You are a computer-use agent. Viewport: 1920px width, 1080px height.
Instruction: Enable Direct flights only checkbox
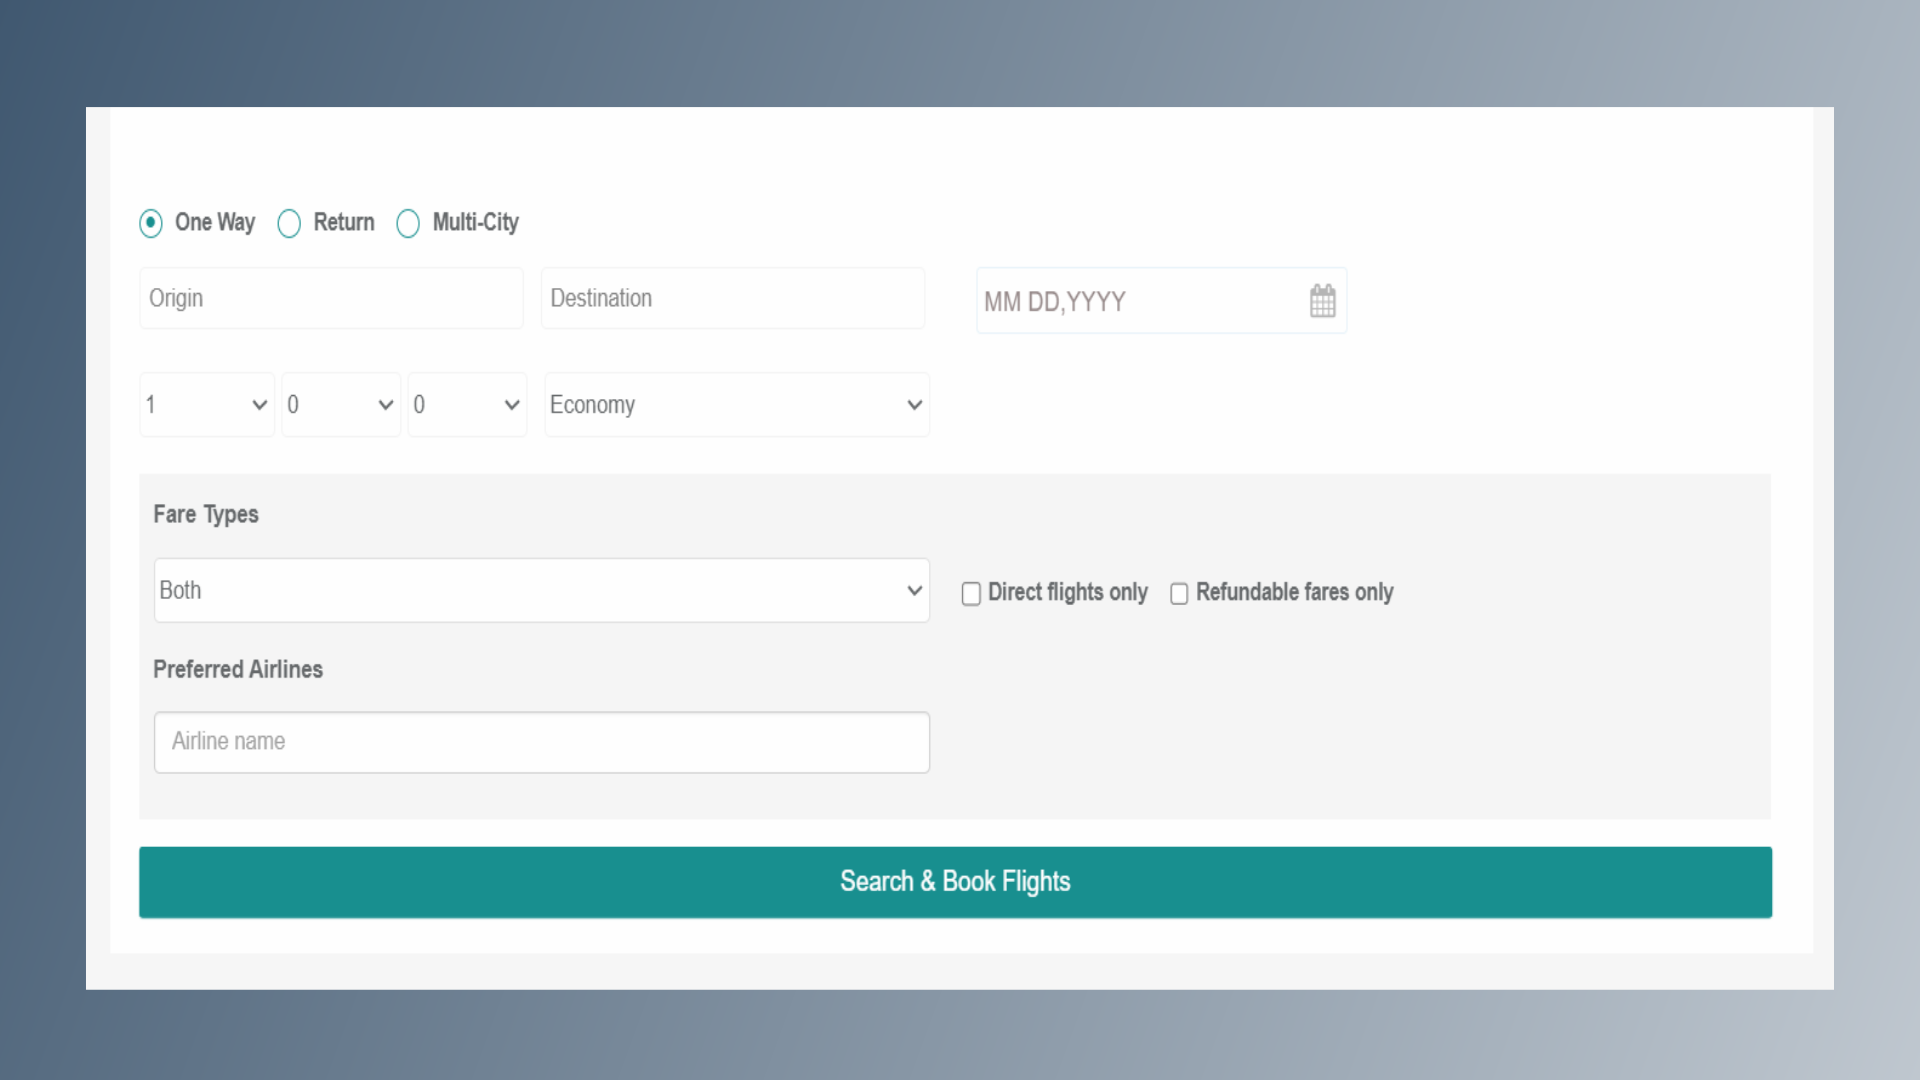[971, 594]
